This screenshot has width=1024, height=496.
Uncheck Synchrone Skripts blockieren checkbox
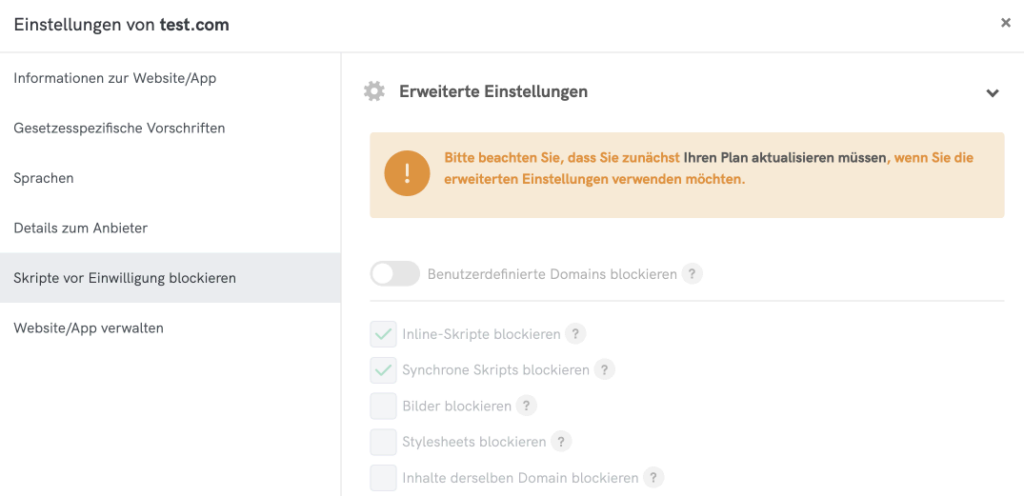pyautogui.click(x=383, y=370)
